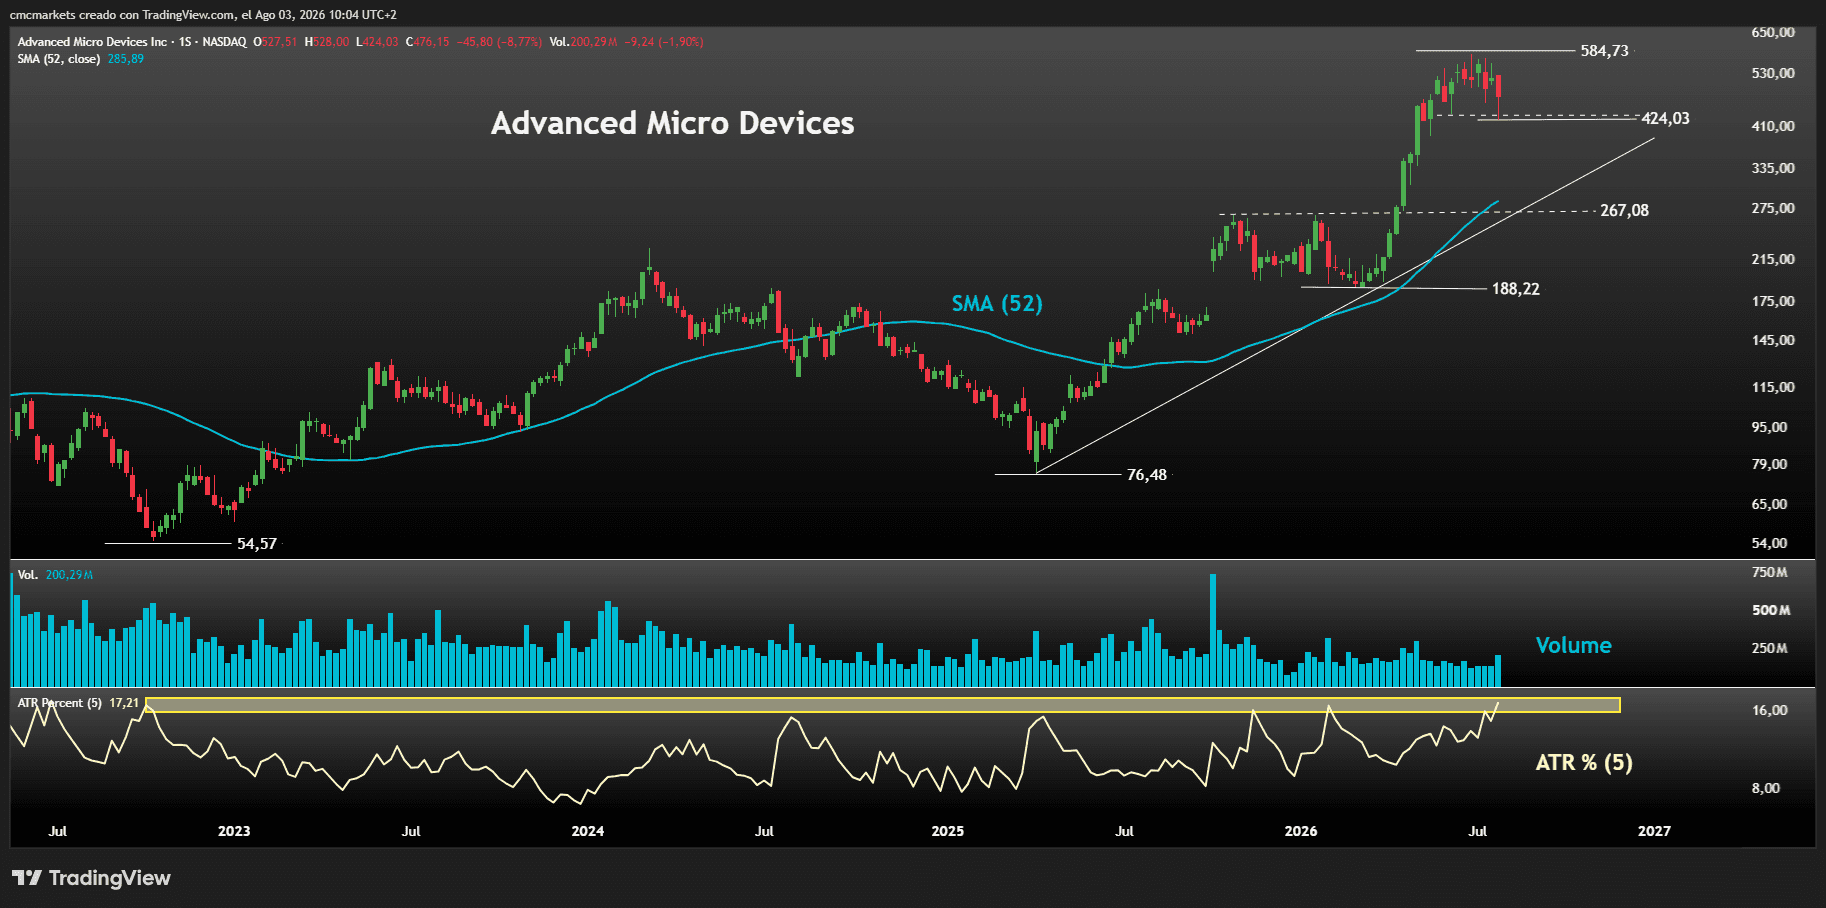Click the 250M volume axis label
1826x908 pixels.
(1770, 649)
